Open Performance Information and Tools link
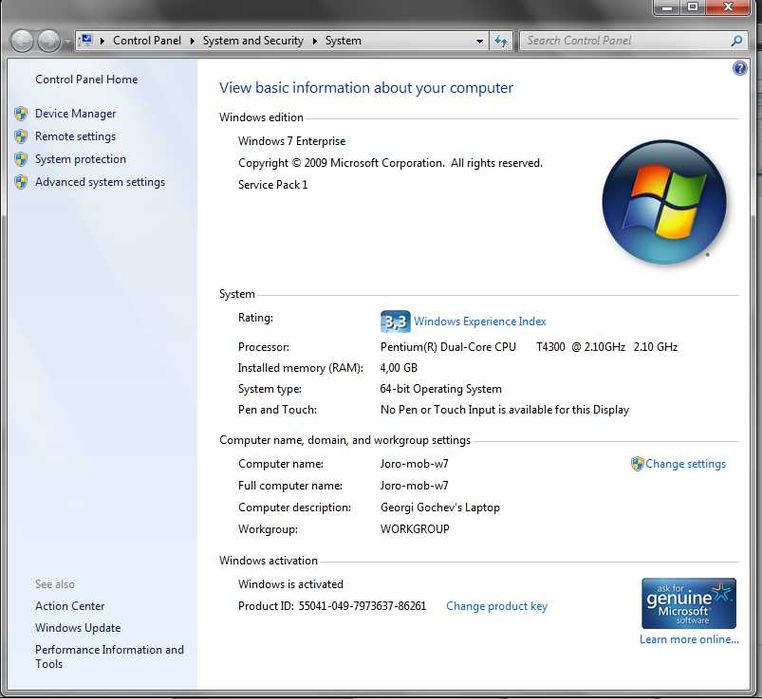762x699 pixels. (x=109, y=657)
